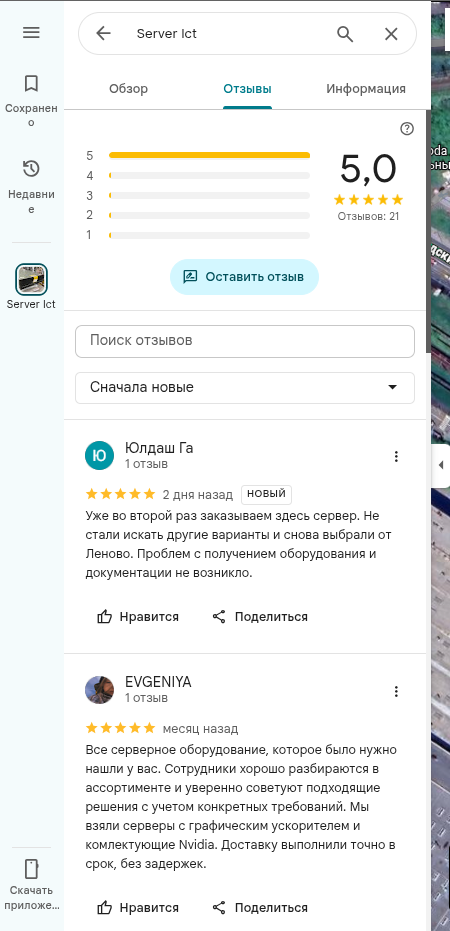Switch to the Информация tab

pyautogui.click(x=366, y=89)
